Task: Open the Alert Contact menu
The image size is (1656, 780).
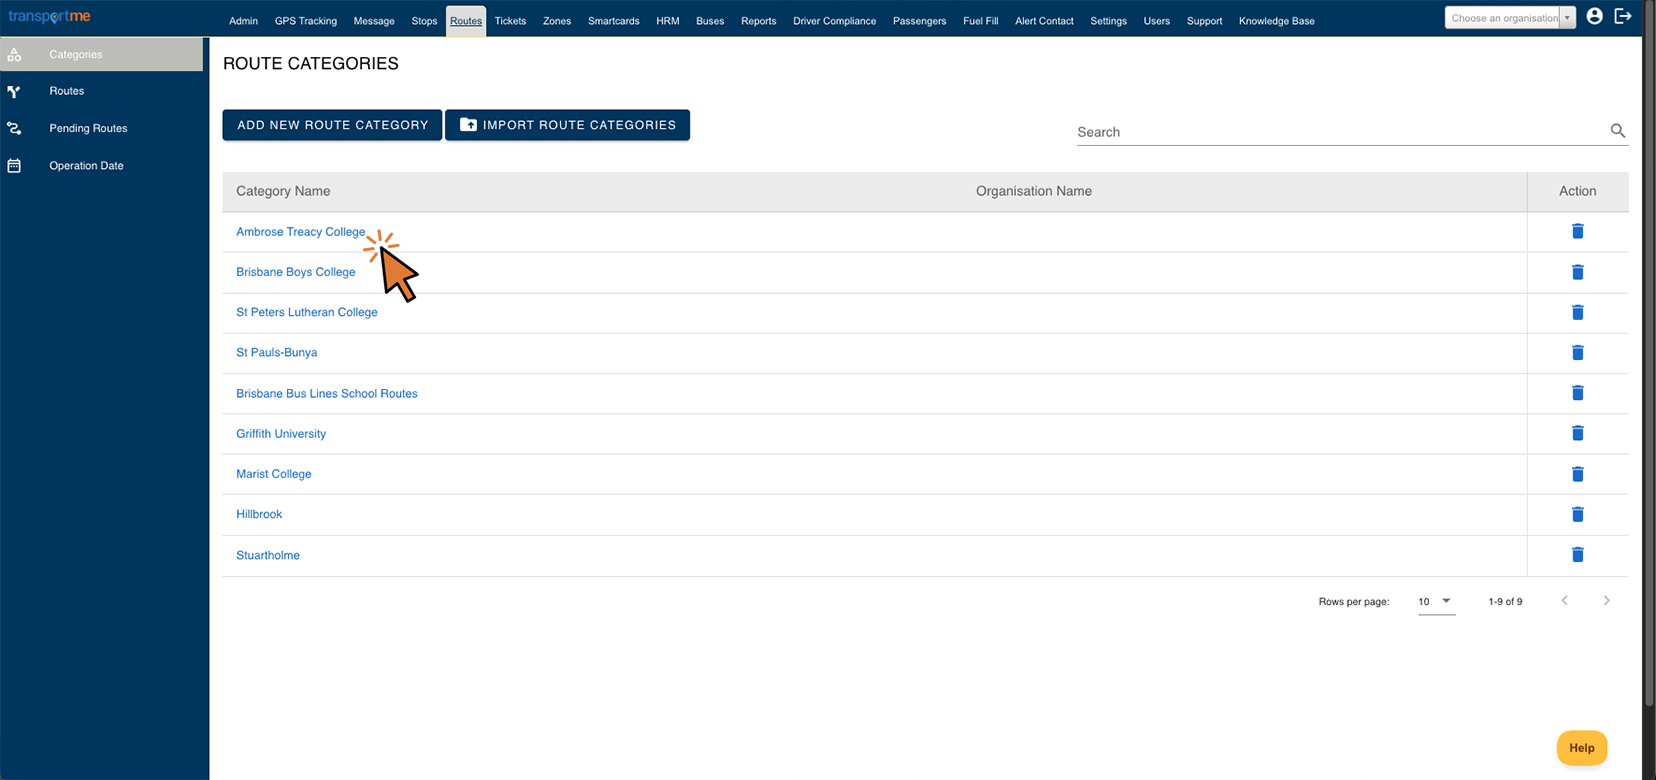Action: point(1044,21)
